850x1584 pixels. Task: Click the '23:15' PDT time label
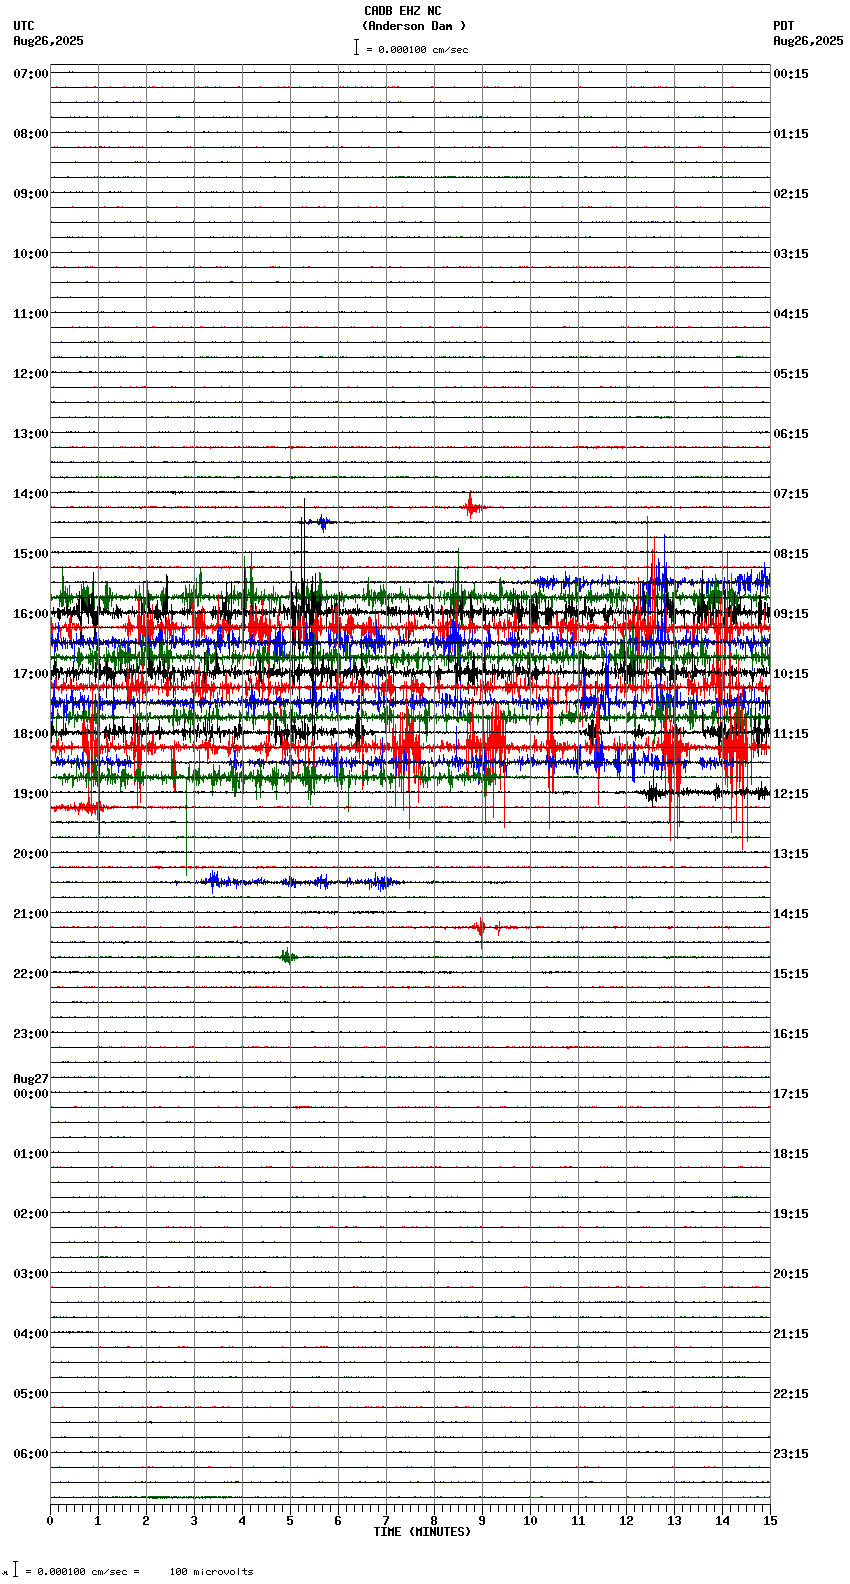(791, 1454)
